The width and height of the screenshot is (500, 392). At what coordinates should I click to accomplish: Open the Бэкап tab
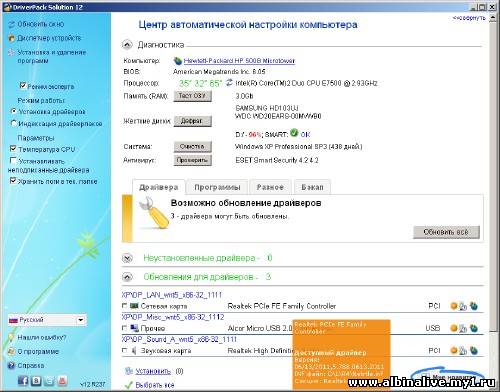point(312,187)
